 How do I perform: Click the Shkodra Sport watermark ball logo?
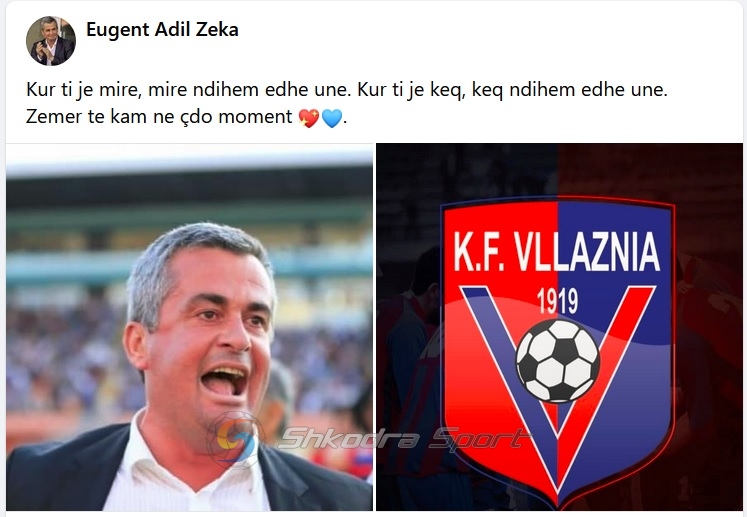click(236, 439)
